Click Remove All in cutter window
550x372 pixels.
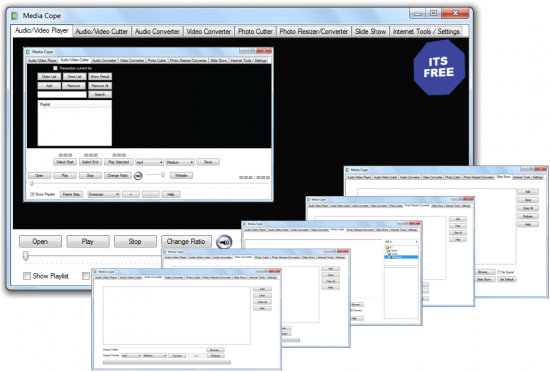pyautogui.click(x=100, y=86)
